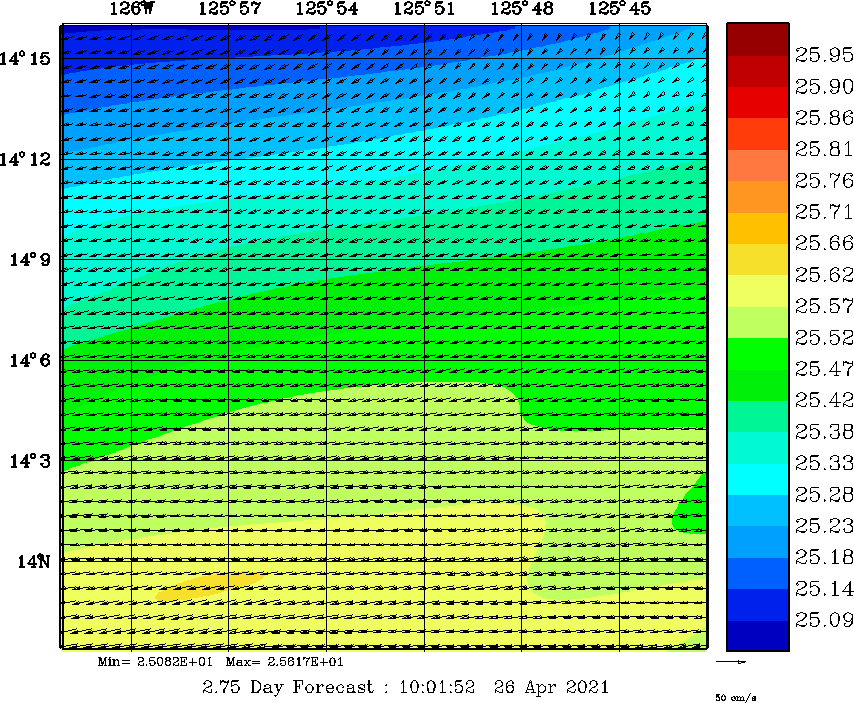Pick the colorbar swatch between 25.62 and 25.57
The image size is (854, 703).
coord(758,291)
